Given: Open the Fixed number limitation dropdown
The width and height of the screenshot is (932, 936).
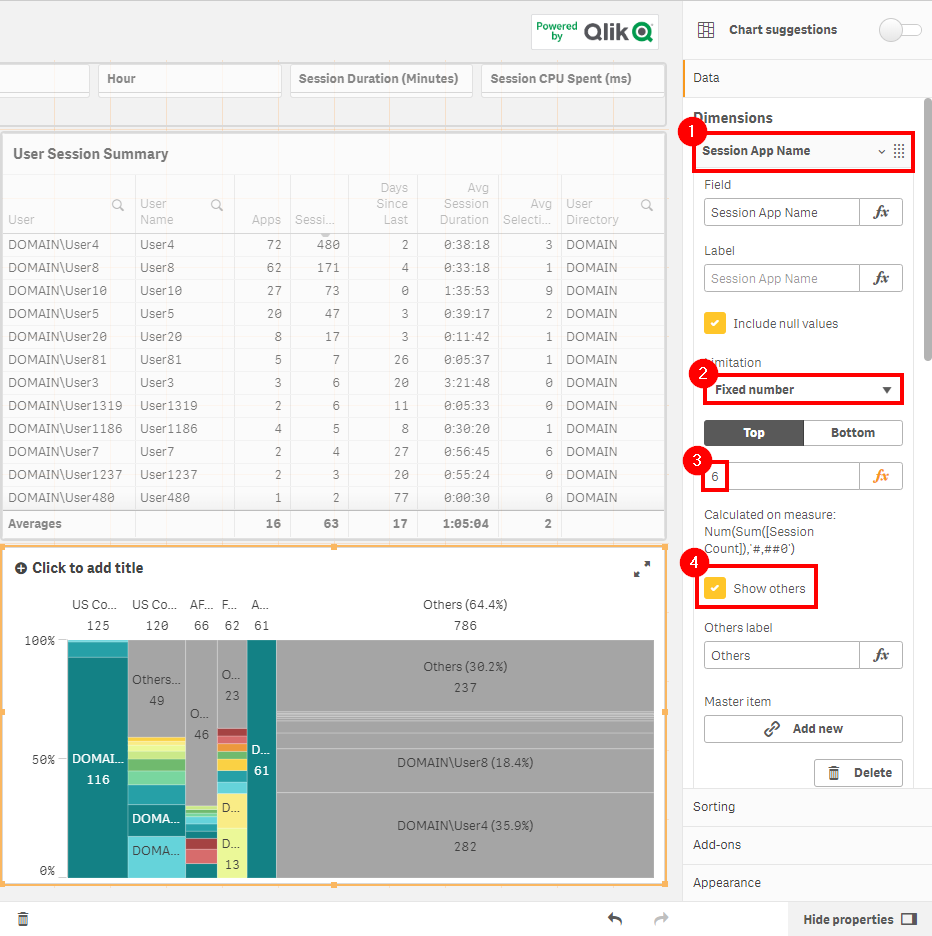Looking at the screenshot, I should point(803,390).
